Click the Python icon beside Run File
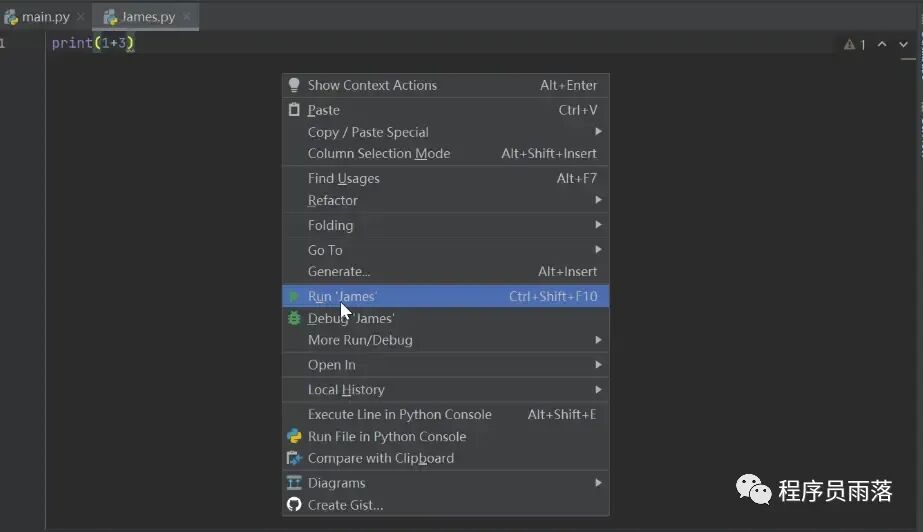 click(x=294, y=436)
